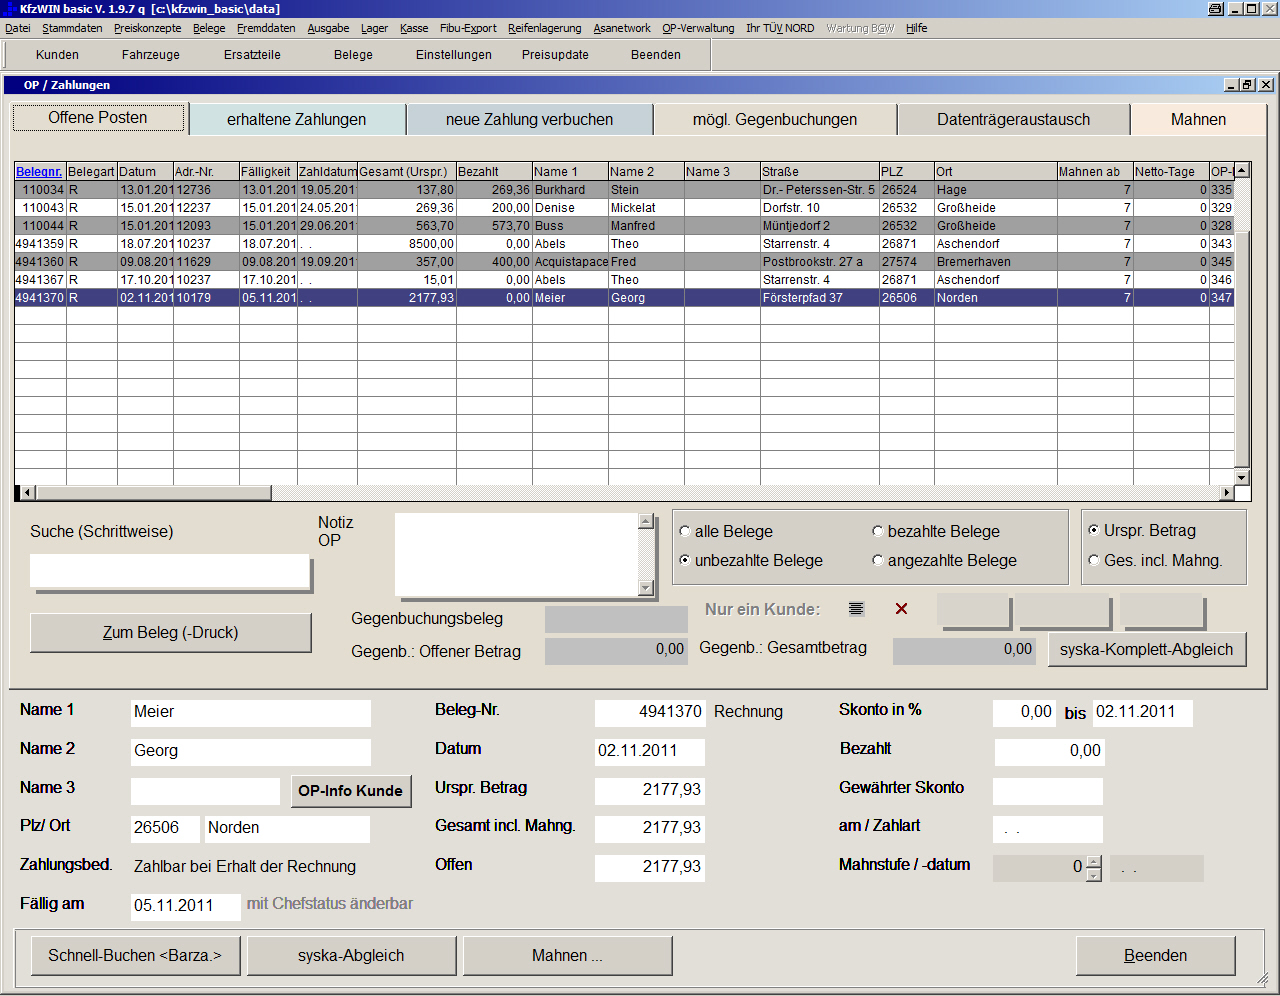Click the Einstellungen toolbar button
Viewport: 1280px width, 996px height.
pyautogui.click(x=454, y=55)
